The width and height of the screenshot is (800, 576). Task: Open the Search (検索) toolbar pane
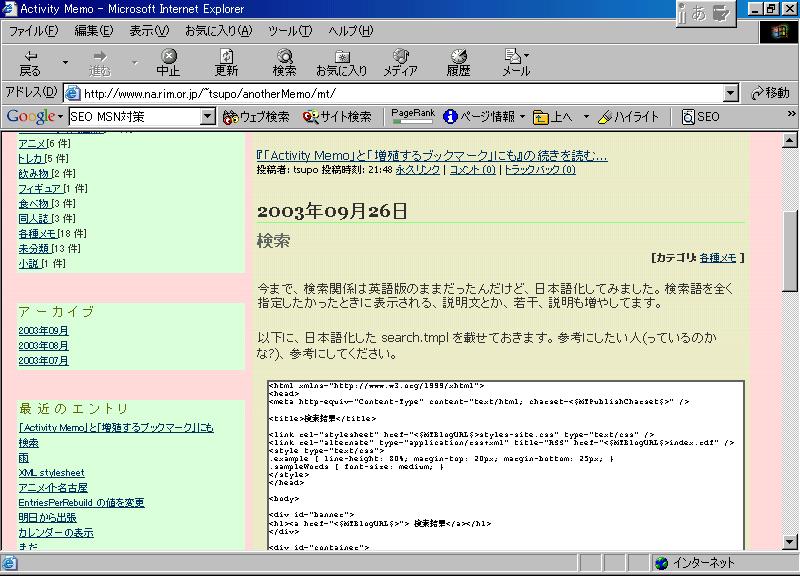click(x=284, y=62)
